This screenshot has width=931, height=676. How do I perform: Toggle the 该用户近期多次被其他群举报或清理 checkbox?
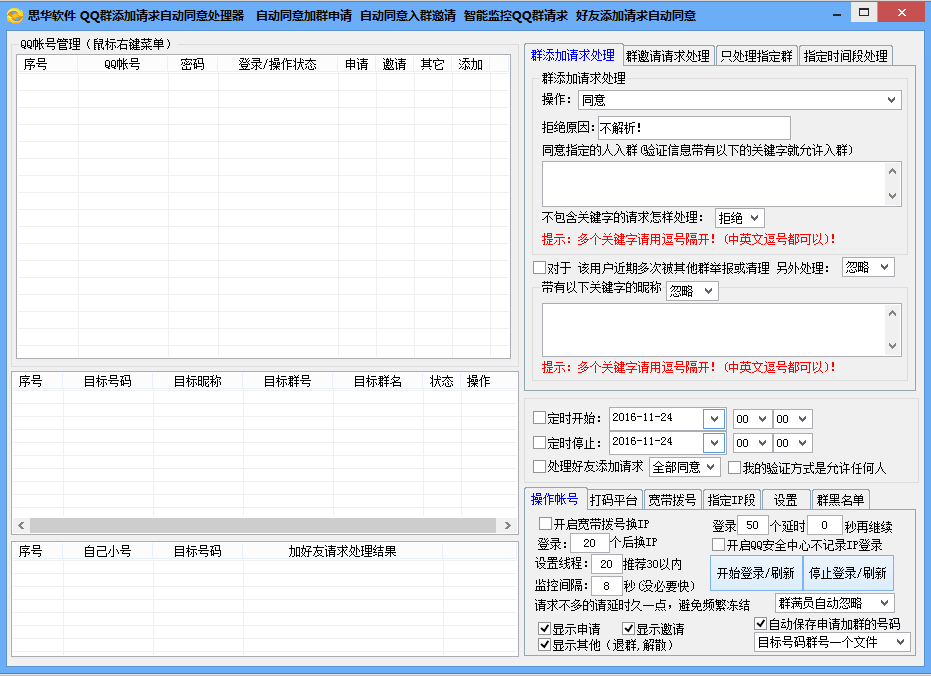[x=539, y=267]
